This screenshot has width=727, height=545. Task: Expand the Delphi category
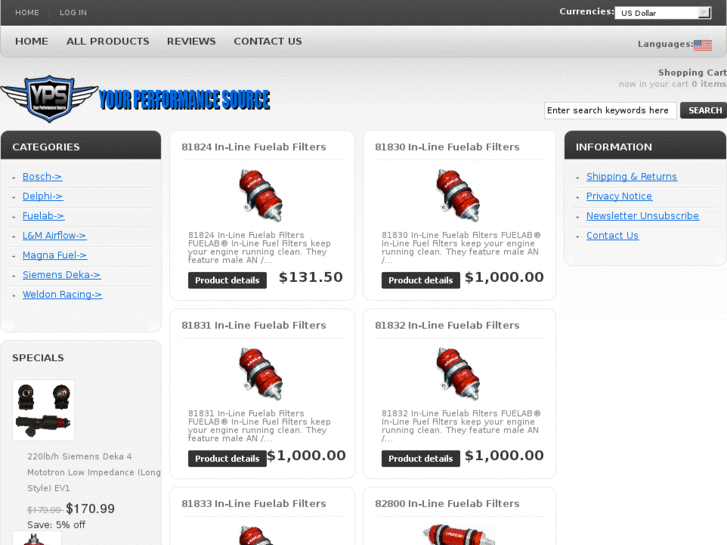[x=43, y=196]
